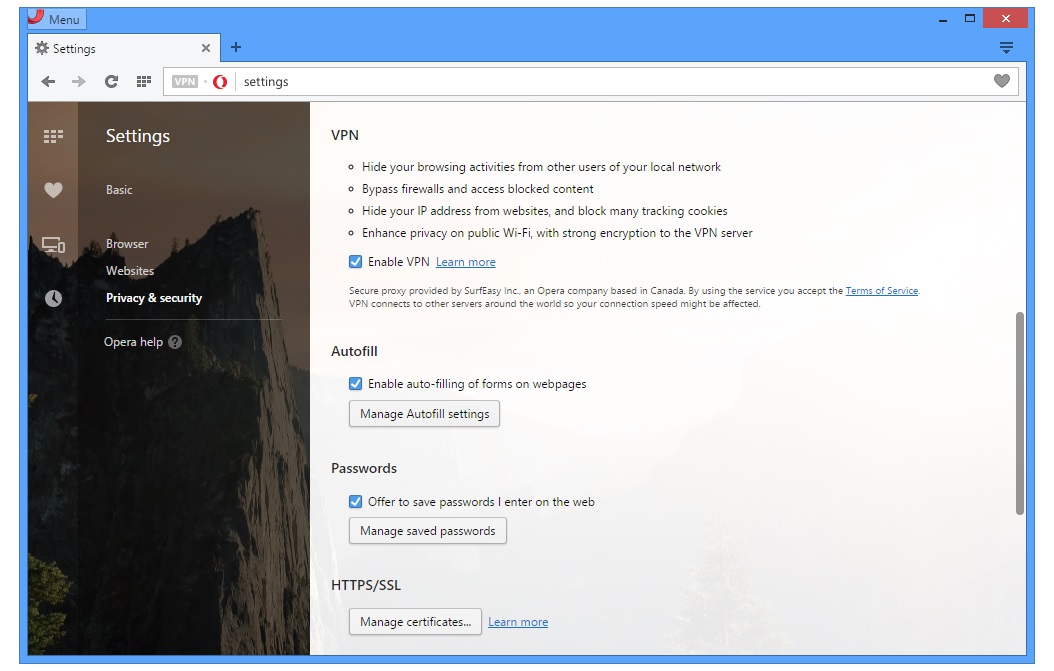Screen dimensions: 1054x671
Task: Open the Opera Menu button
Action: (56, 18)
